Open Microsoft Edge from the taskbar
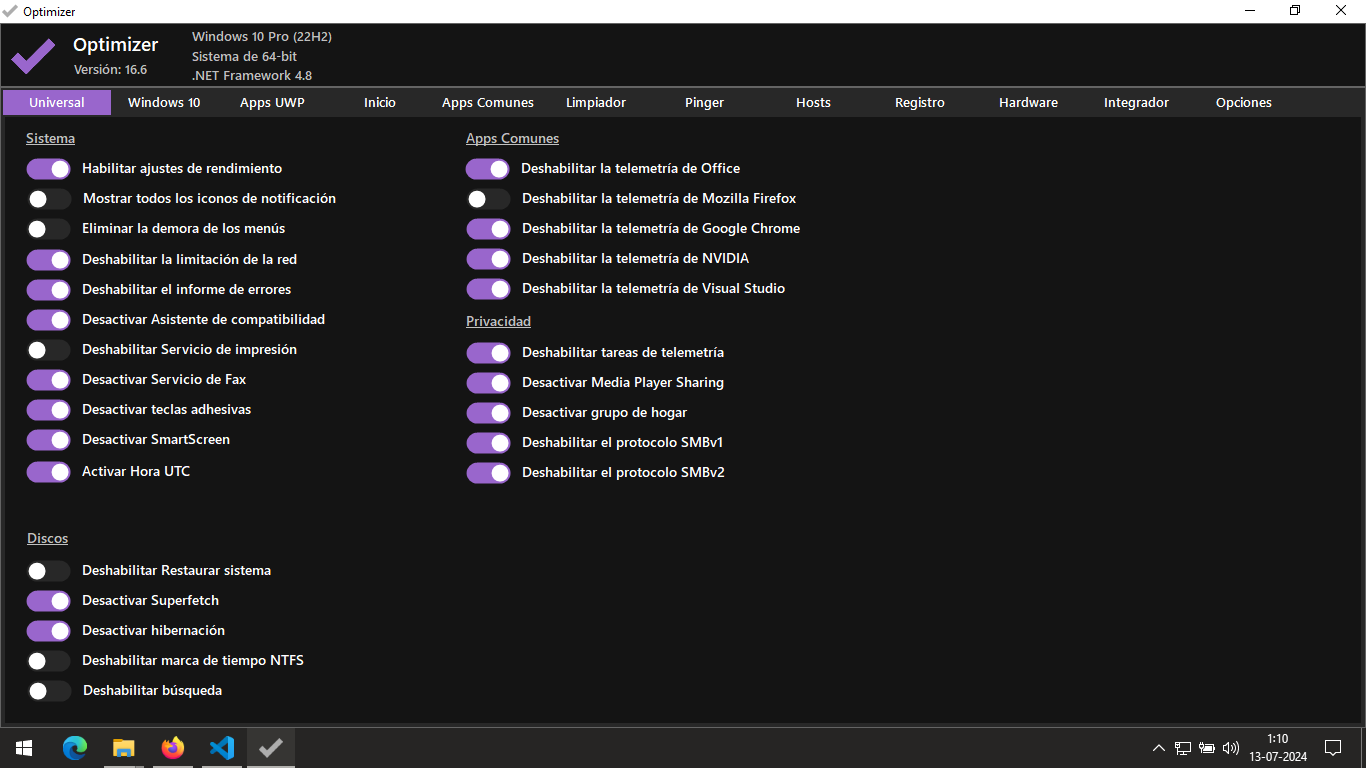Screen dimensions: 1366x768 pyautogui.click(x=75, y=747)
